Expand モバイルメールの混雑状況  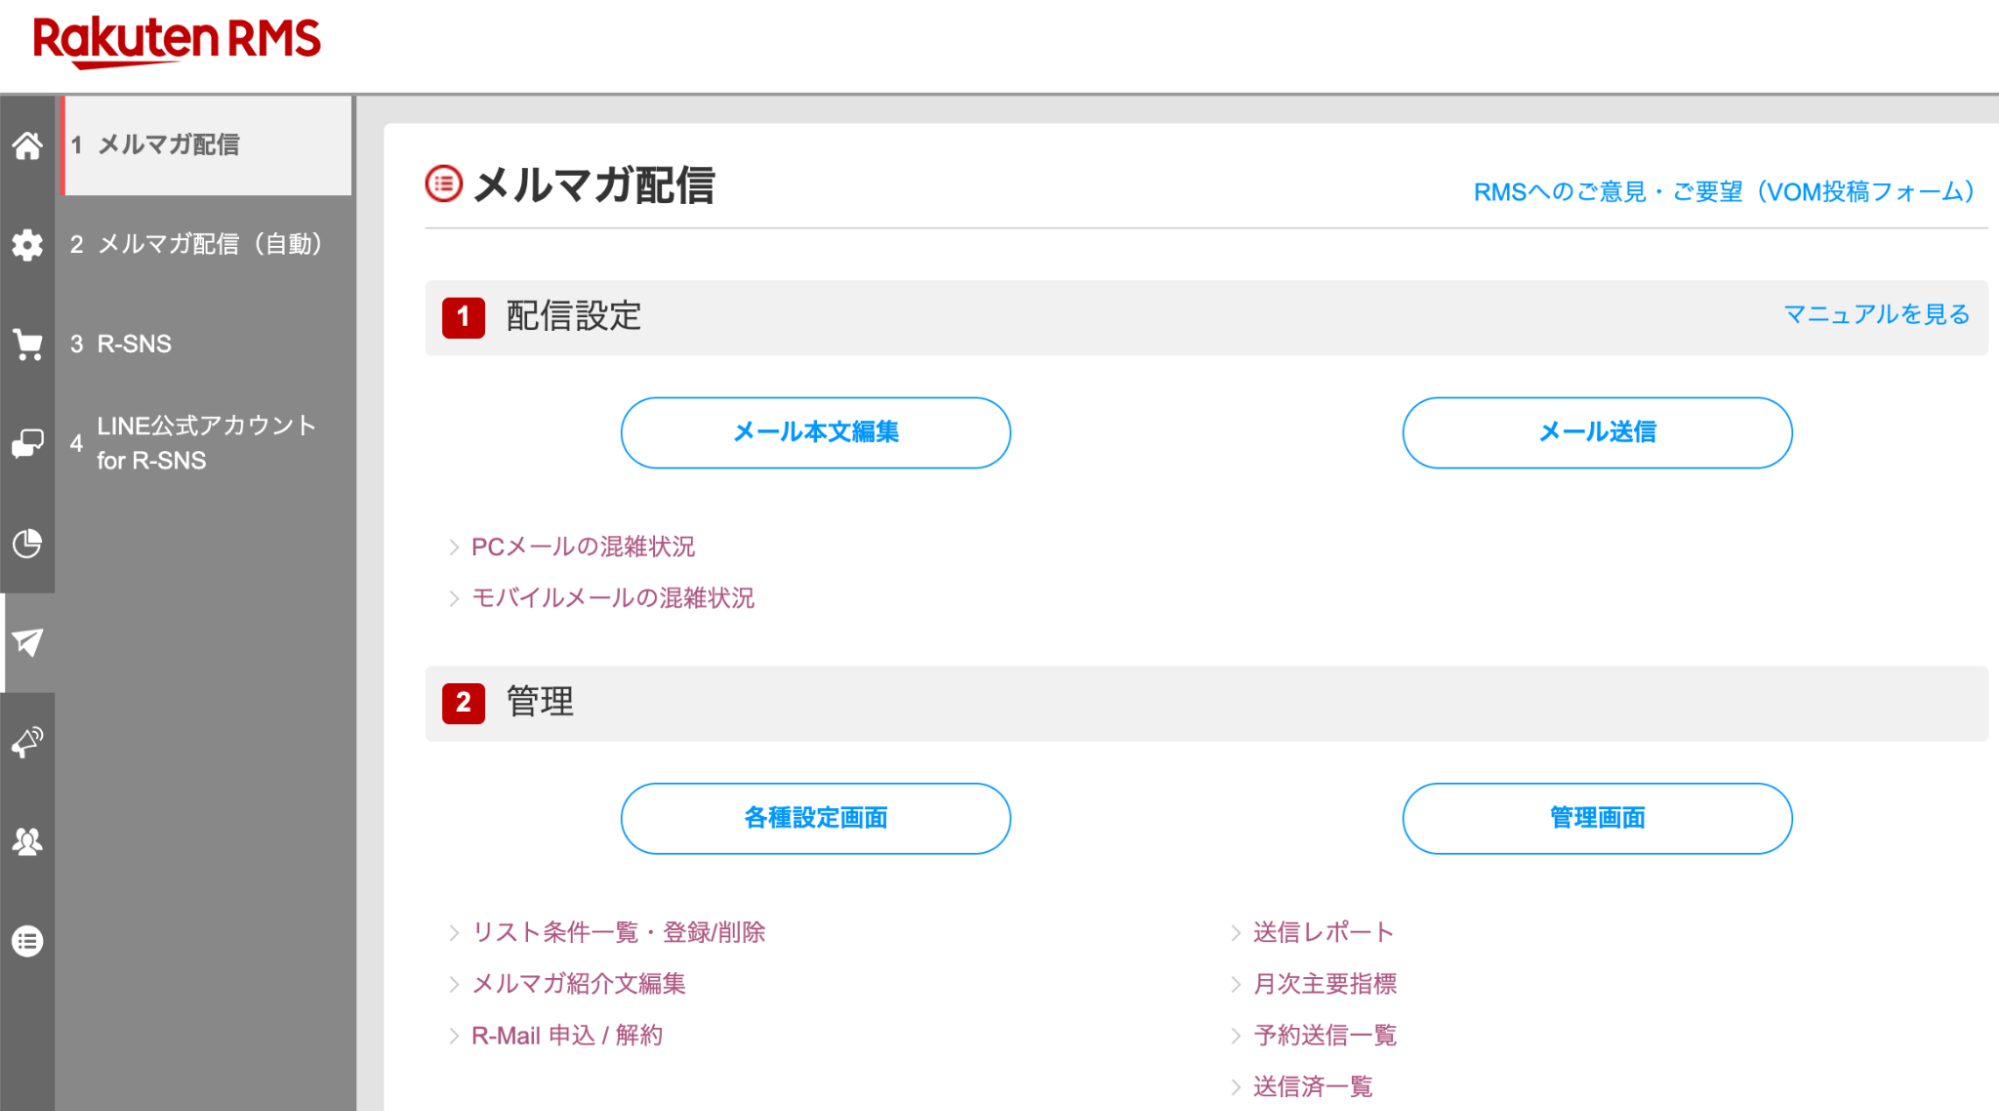tap(613, 598)
